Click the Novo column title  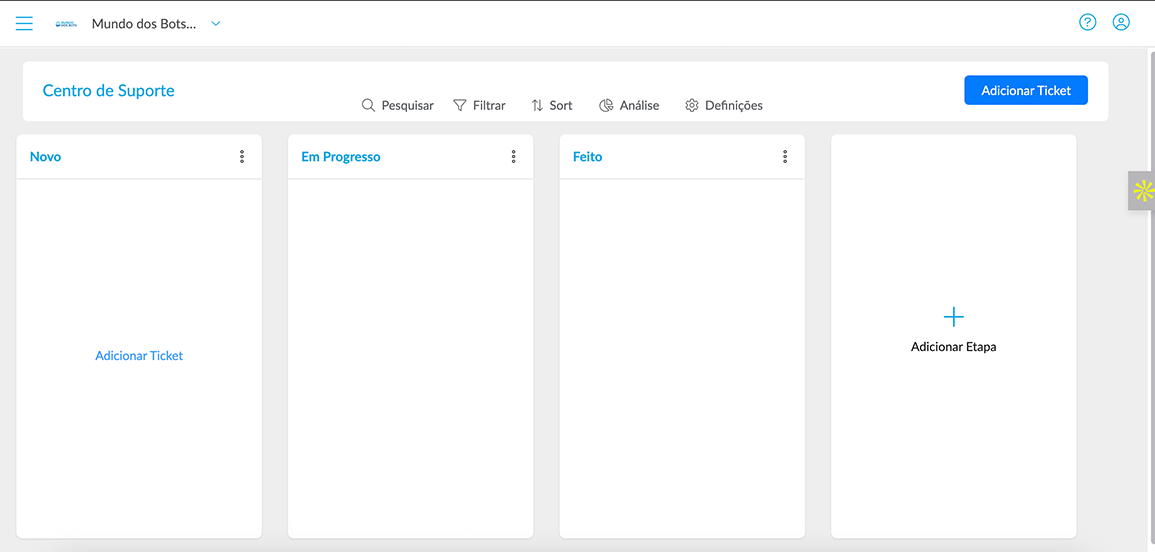click(46, 157)
